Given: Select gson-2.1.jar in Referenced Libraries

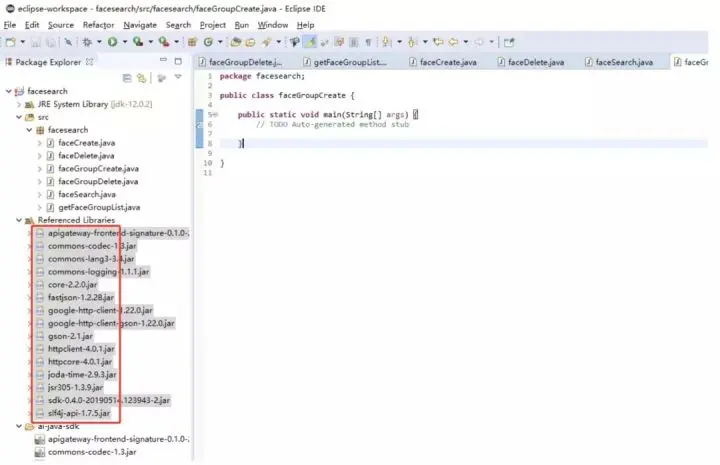Looking at the screenshot, I should click(x=70, y=336).
